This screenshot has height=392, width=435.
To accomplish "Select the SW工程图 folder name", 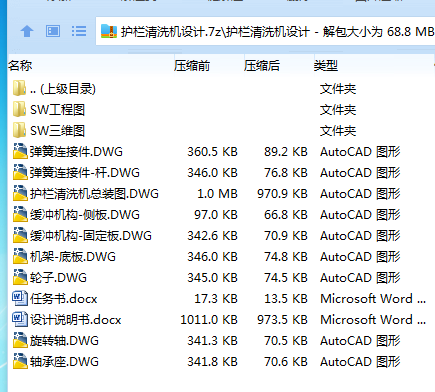I will [57, 110].
